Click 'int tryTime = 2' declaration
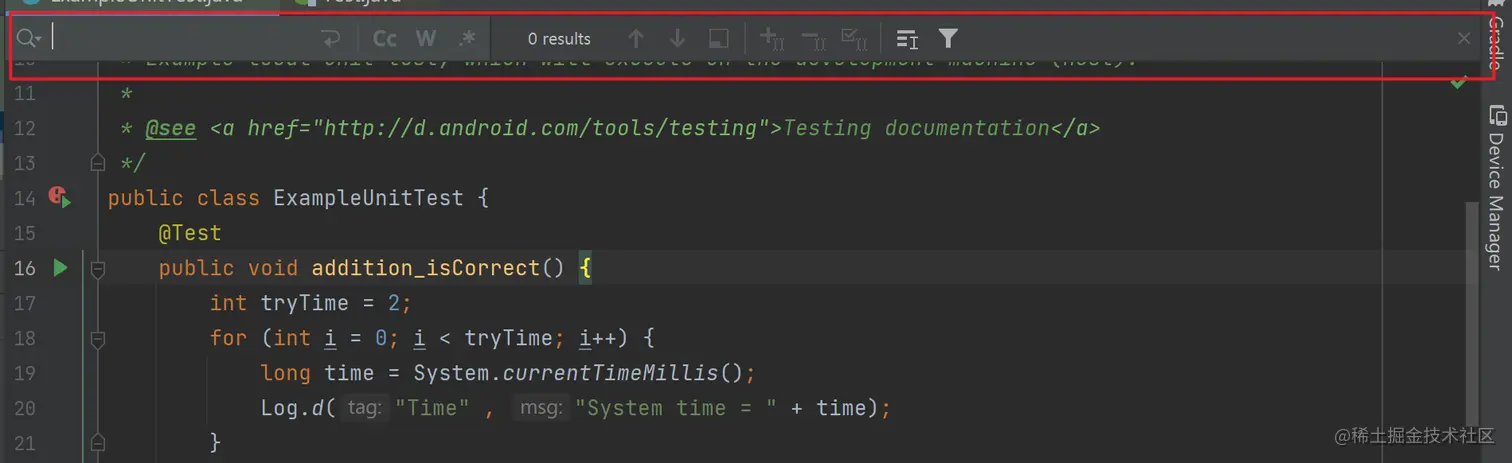The width and height of the screenshot is (1512, 463). (303, 303)
